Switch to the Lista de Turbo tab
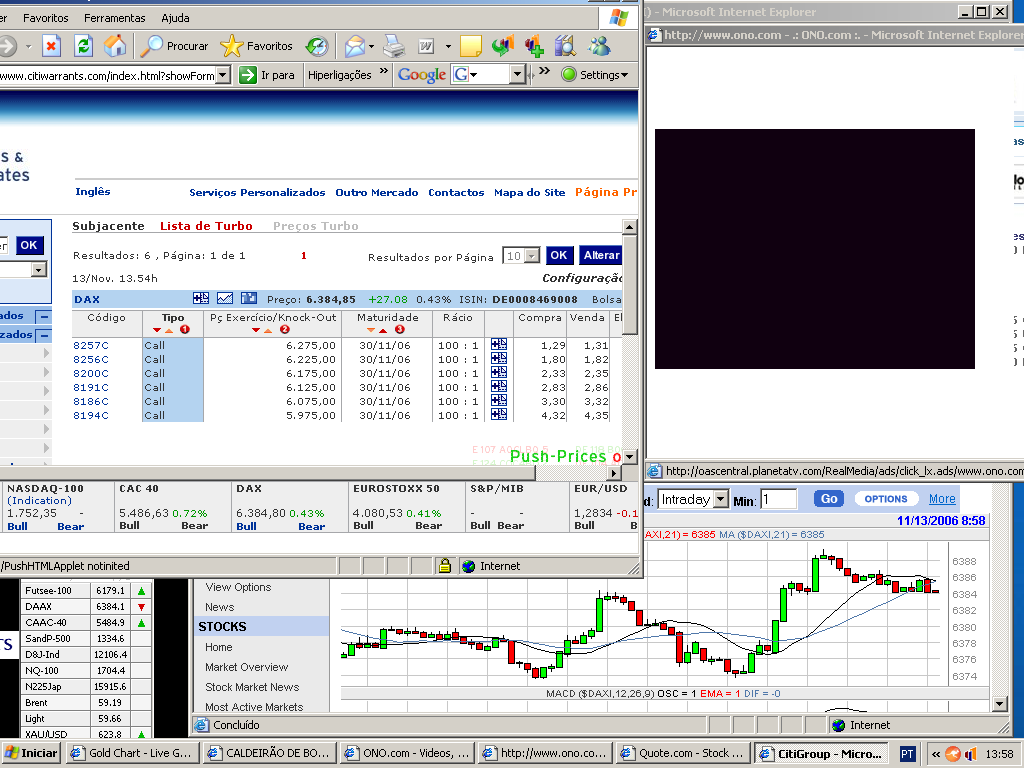 [206, 226]
